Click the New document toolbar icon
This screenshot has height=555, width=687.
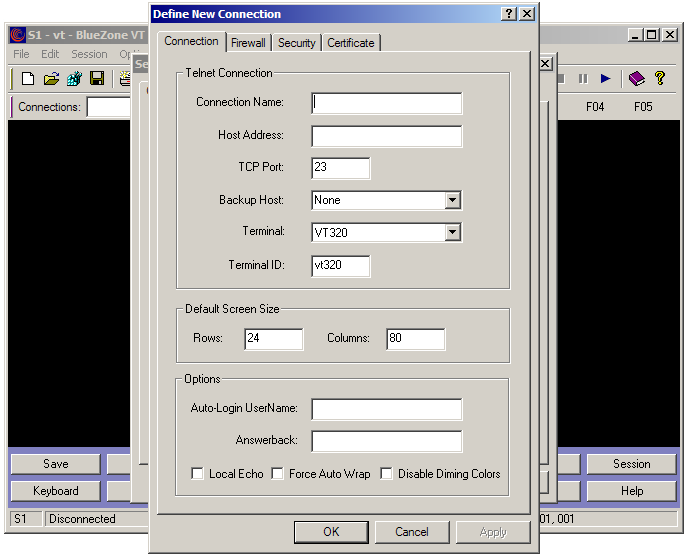pos(28,78)
